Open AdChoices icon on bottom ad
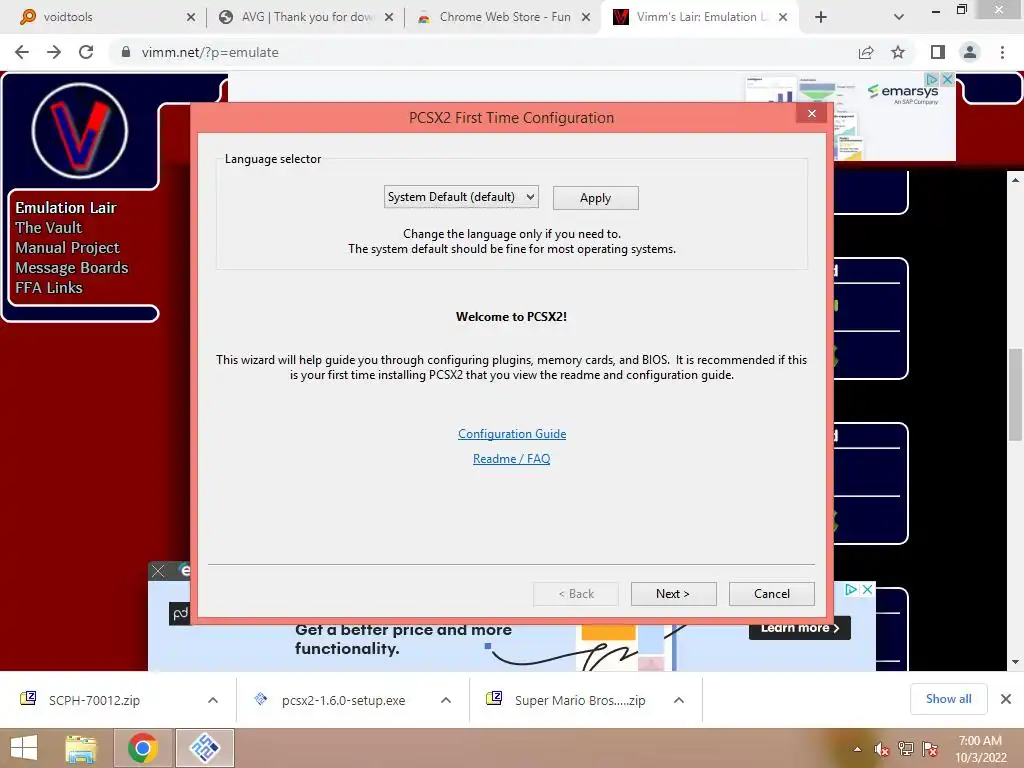1024x768 pixels. pos(851,589)
